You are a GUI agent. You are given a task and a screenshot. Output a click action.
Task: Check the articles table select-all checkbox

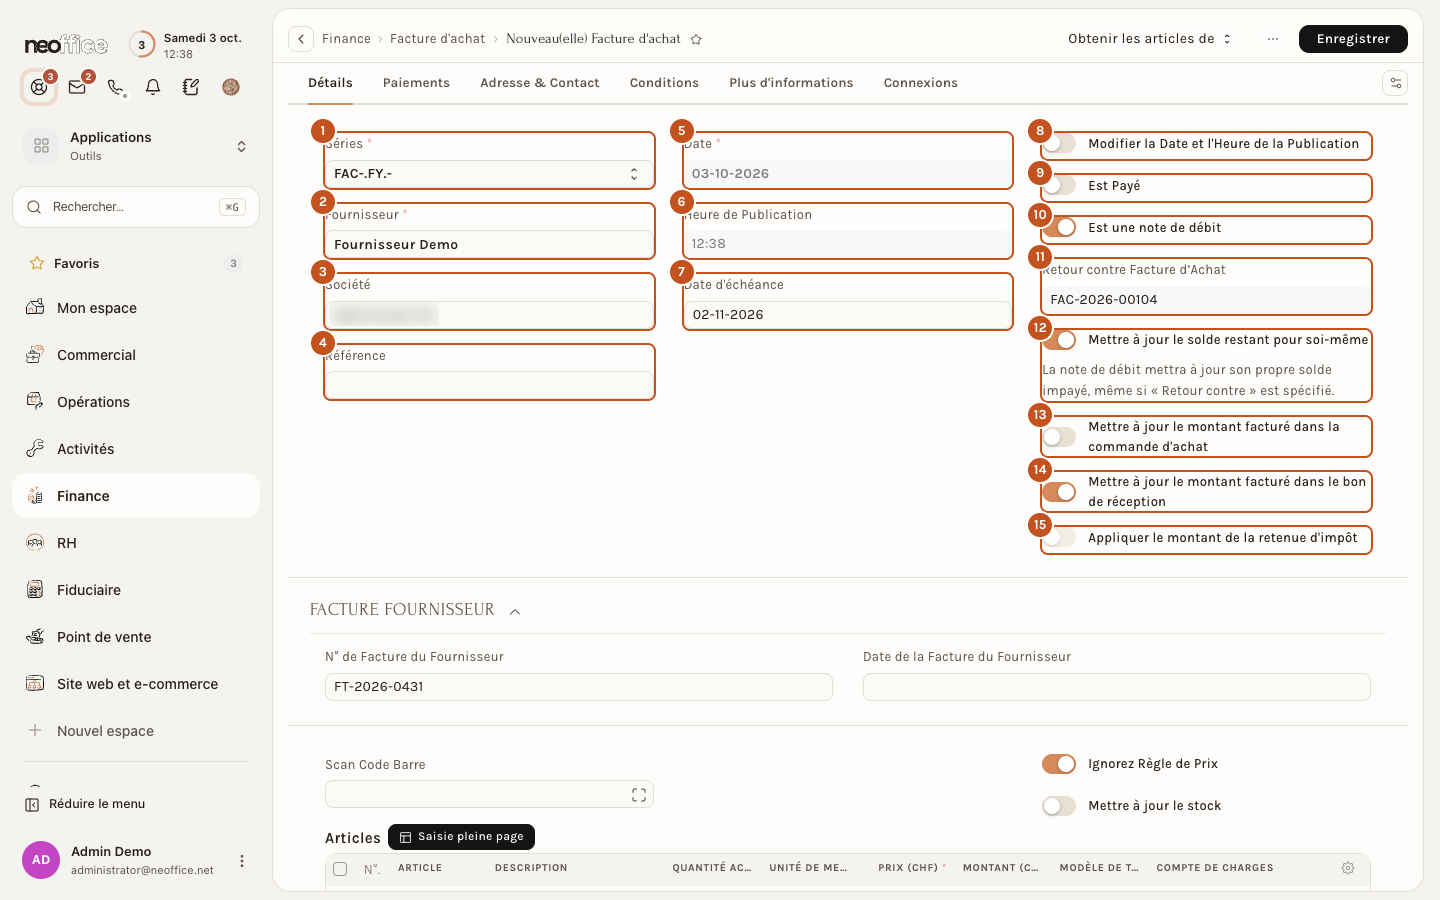coord(340,869)
